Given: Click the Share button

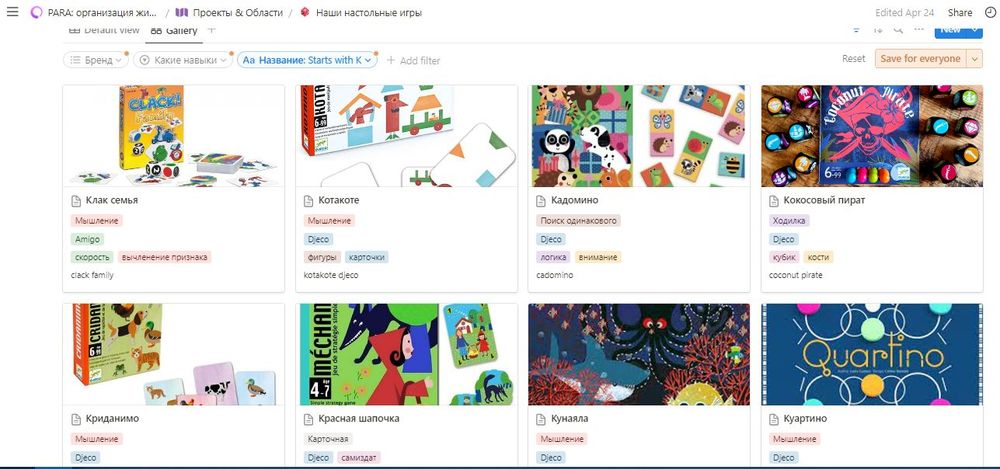Looking at the screenshot, I should pos(960,12).
